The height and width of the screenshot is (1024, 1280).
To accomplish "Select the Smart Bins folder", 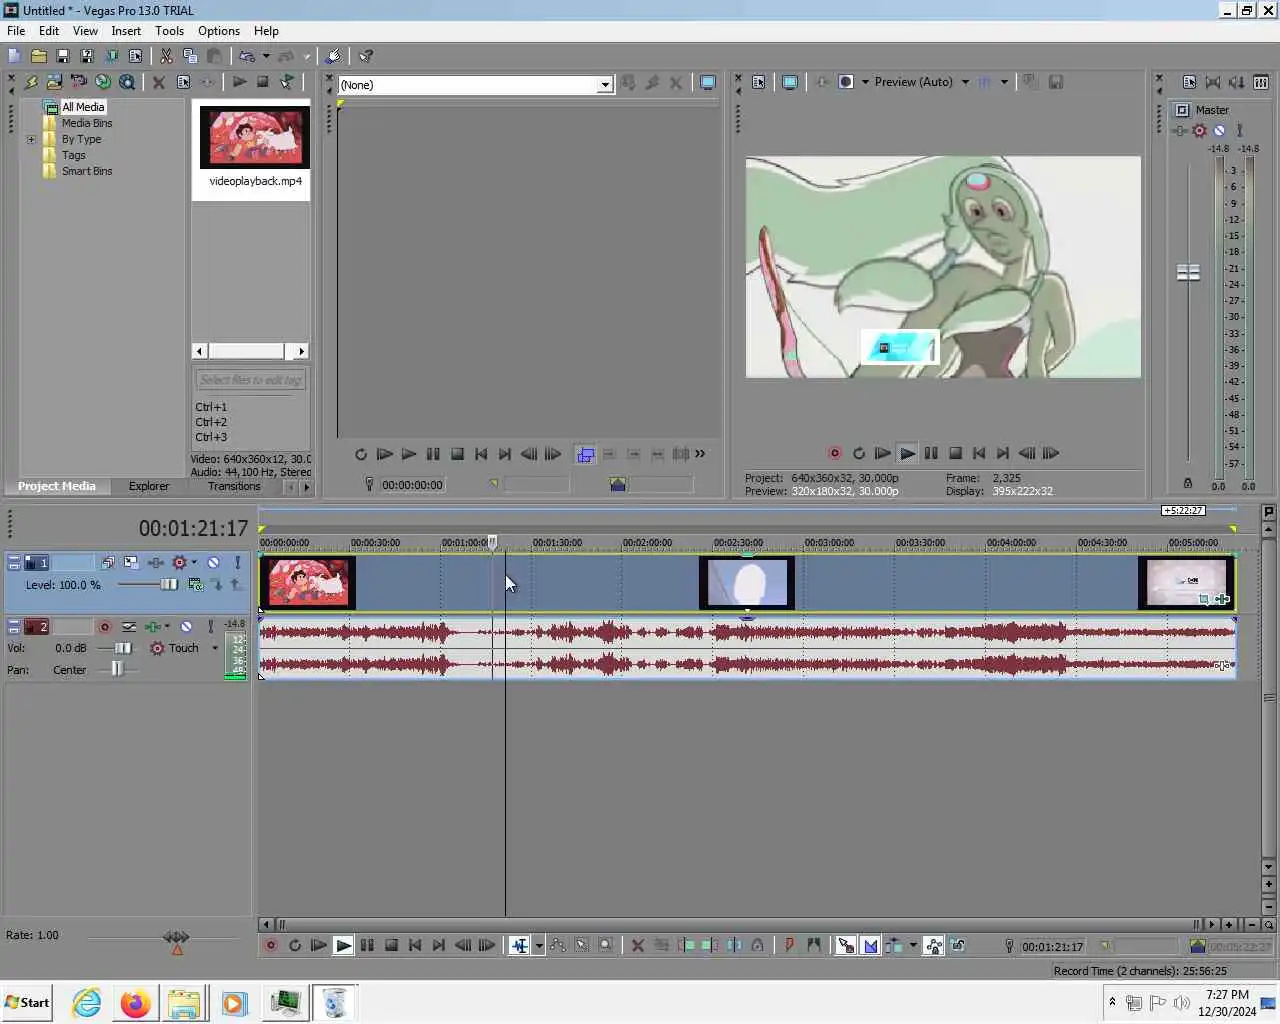I will [87, 171].
